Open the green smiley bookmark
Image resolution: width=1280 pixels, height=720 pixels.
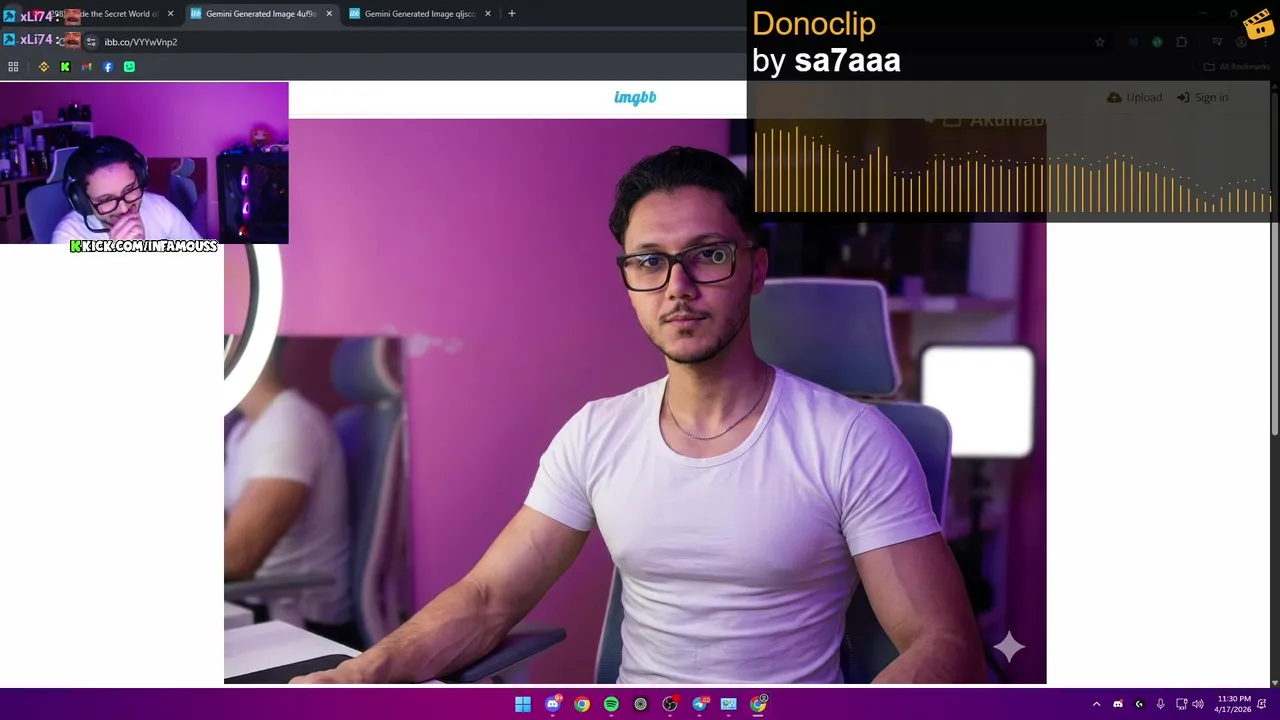click(129, 67)
